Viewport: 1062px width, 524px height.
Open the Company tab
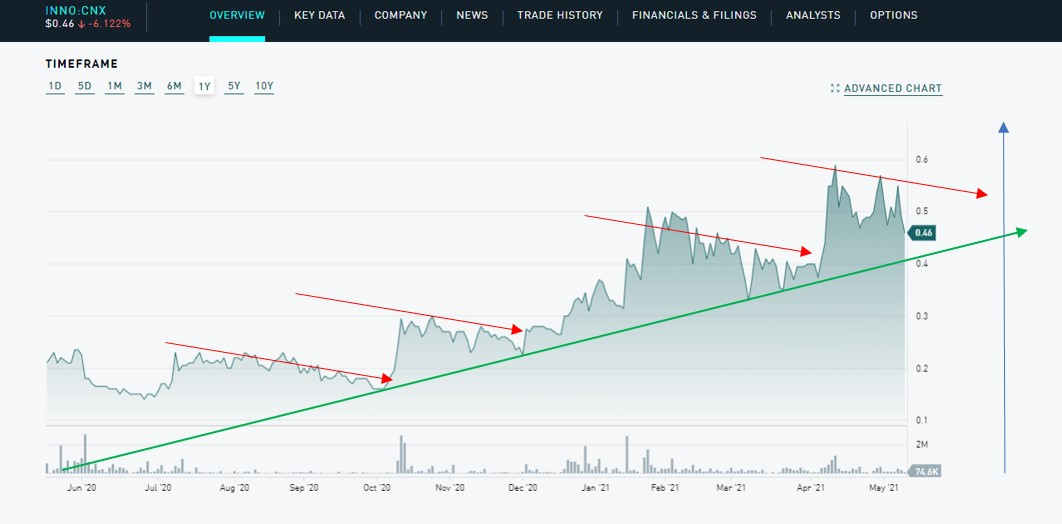[x=400, y=16]
